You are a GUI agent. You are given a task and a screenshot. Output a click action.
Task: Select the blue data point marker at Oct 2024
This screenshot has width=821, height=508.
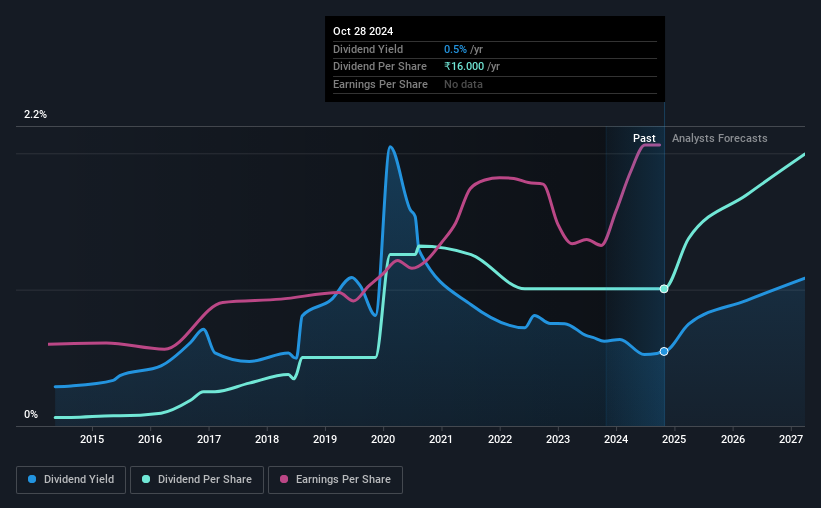tap(664, 351)
